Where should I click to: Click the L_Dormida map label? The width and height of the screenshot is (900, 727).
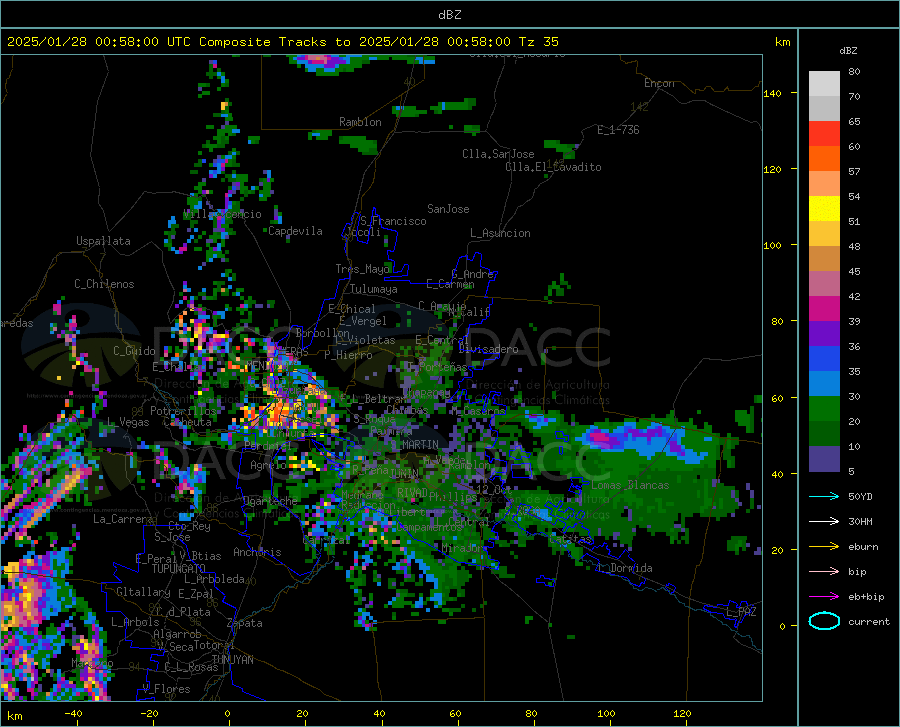624,568
